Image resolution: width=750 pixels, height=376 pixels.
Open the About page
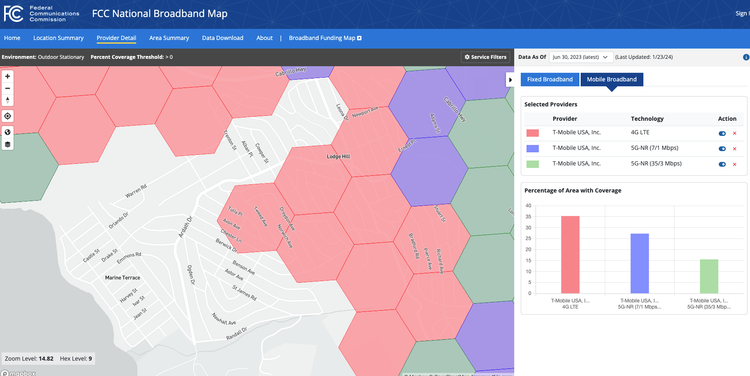coord(264,38)
